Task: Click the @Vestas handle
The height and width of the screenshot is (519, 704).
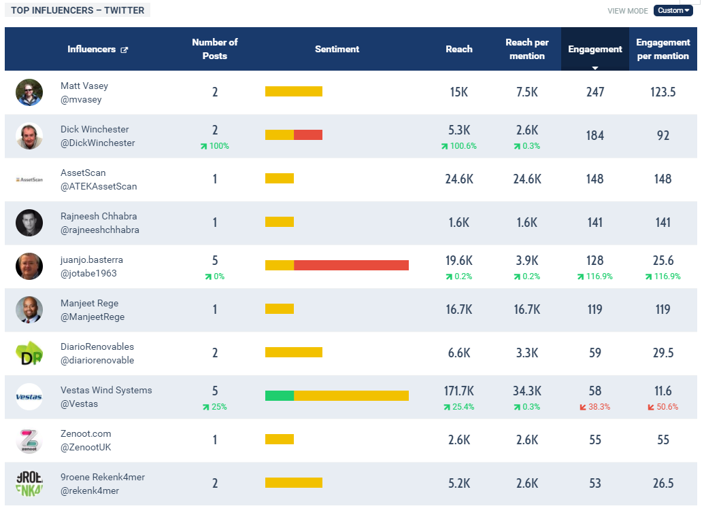Action: coord(79,404)
